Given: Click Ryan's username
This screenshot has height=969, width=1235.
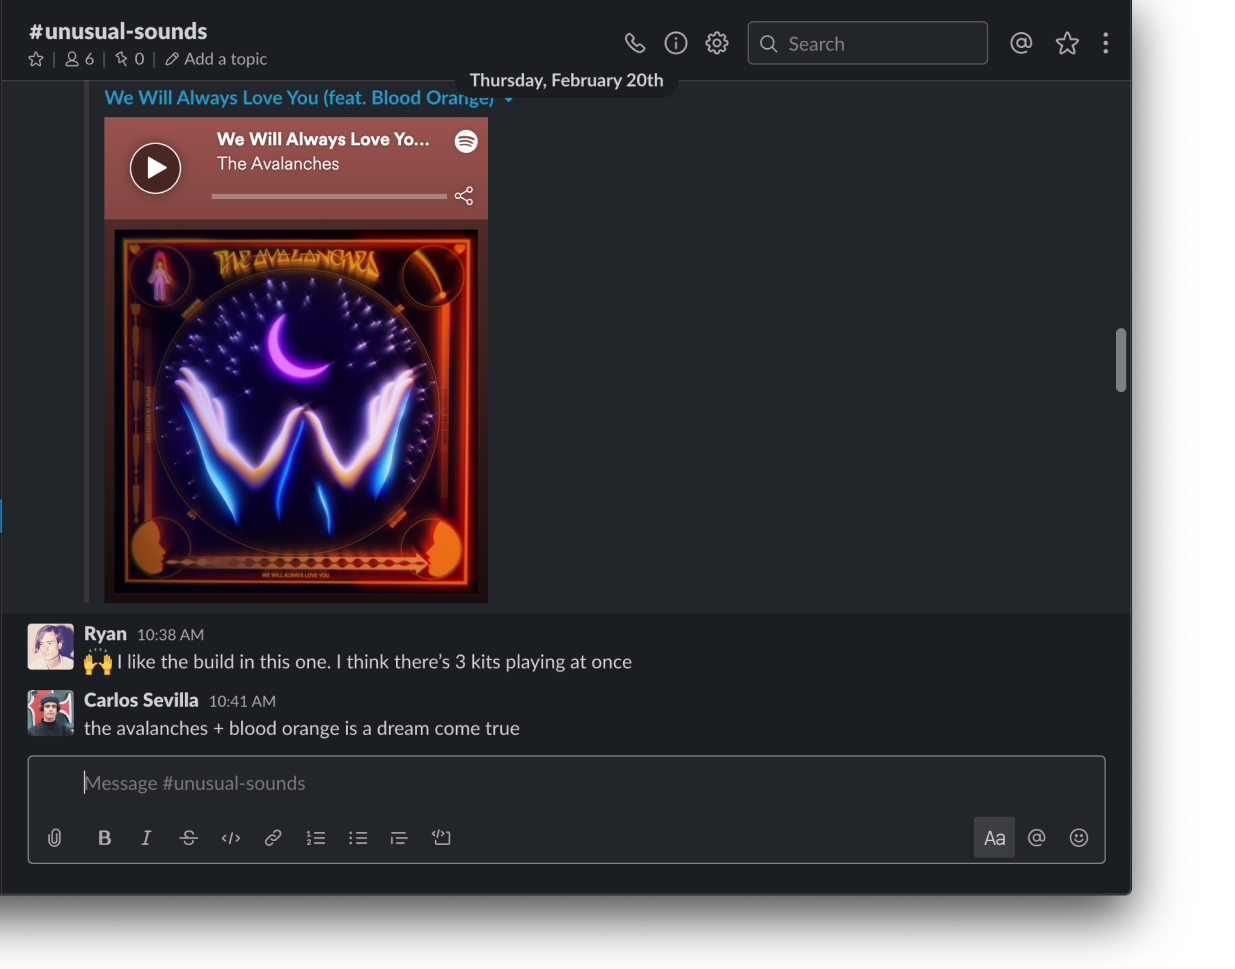Looking at the screenshot, I should point(105,634).
